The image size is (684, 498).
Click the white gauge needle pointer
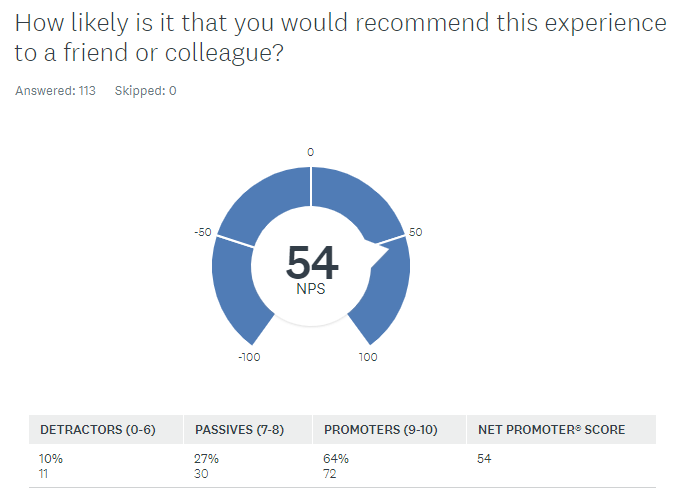[377, 253]
